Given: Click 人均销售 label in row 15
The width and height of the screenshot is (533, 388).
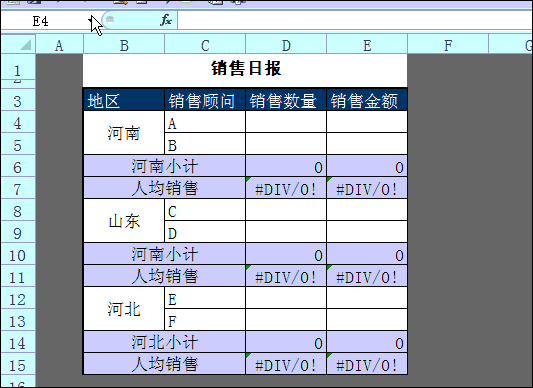Looking at the screenshot, I should [x=165, y=364].
